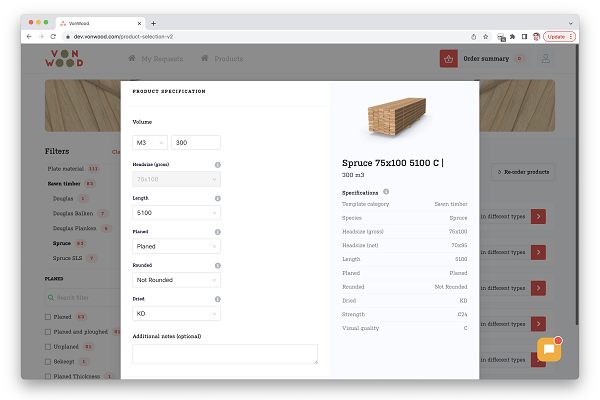This screenshot has width=600, height=400.
Task: Open the user account profile icon
Action: point(546,59)
